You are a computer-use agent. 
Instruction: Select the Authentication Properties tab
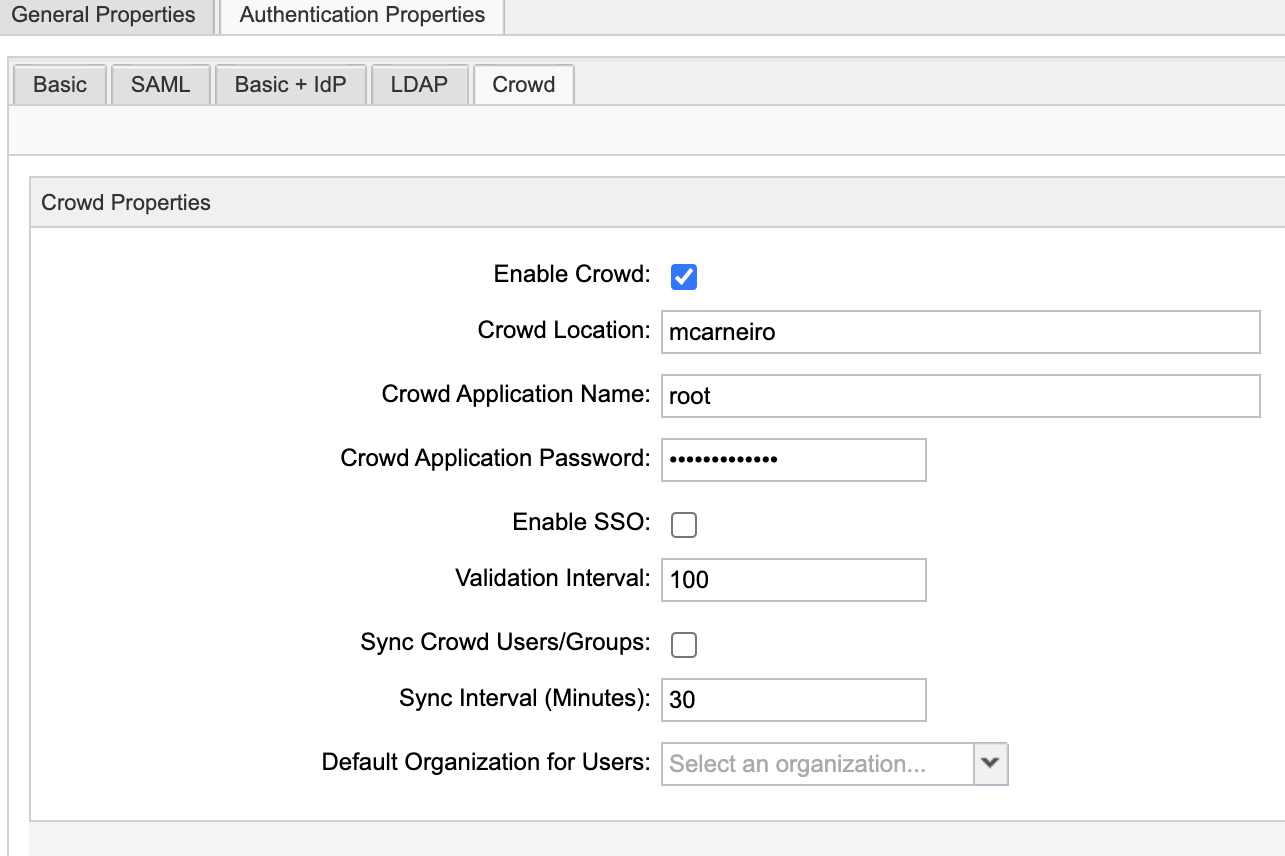point(362,16)
